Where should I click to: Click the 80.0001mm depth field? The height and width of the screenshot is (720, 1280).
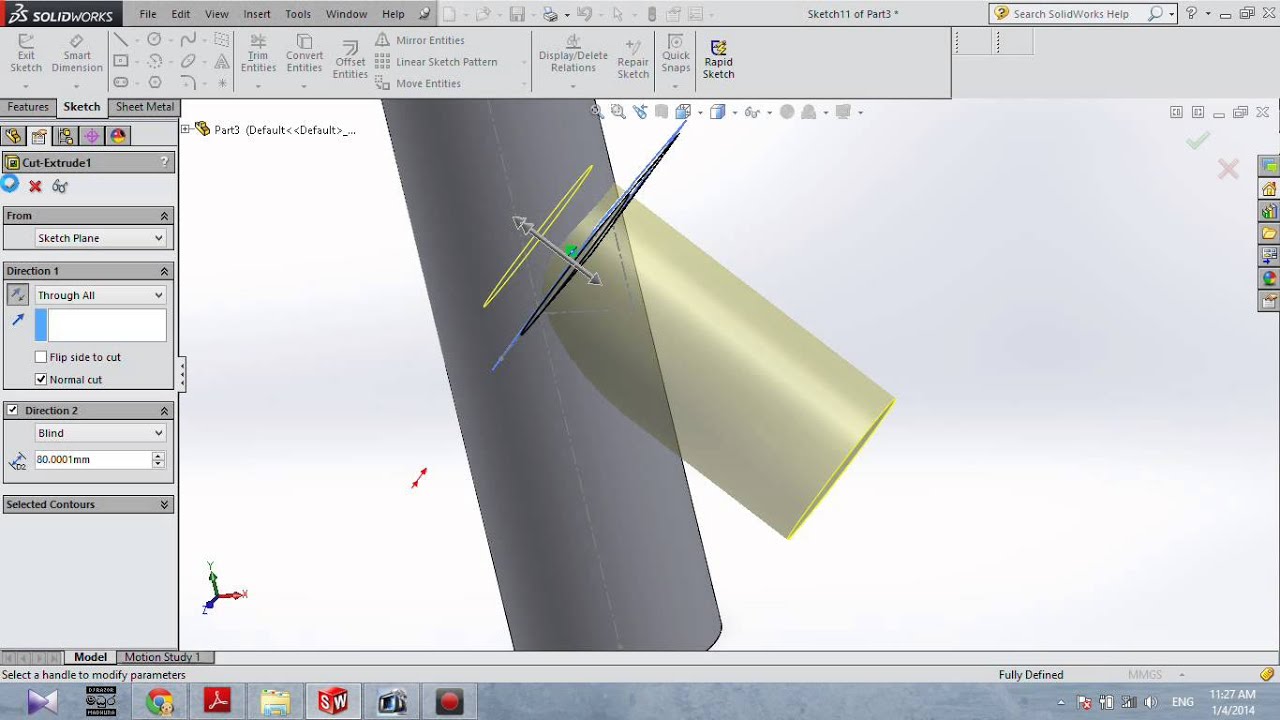click(x=92, y=459)
